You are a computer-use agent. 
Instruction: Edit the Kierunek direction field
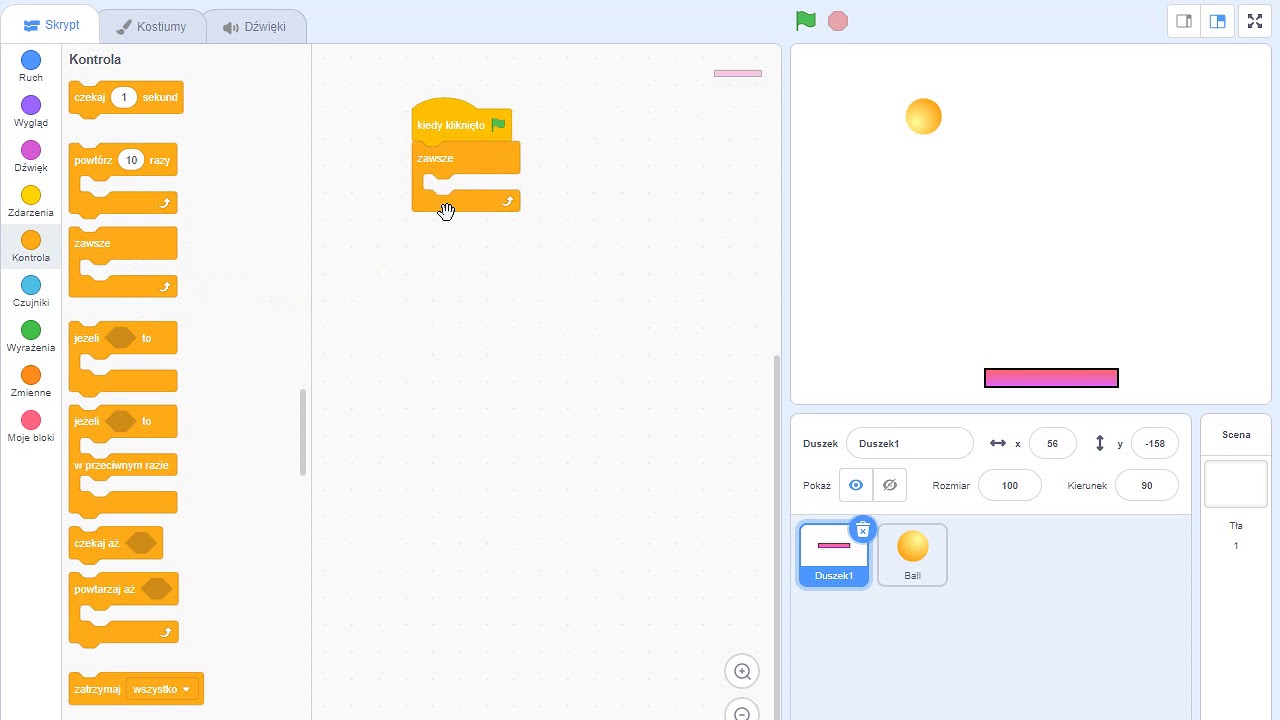point(1146,485)
